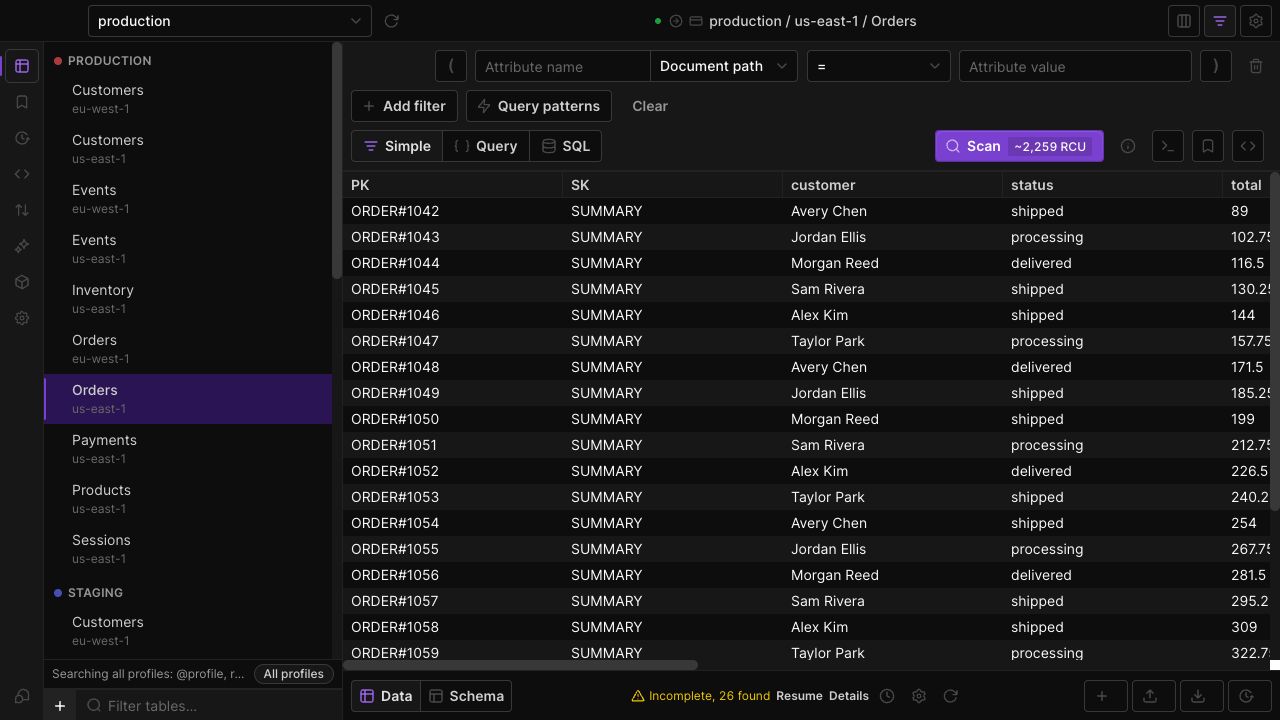Screen dimensions: 1280x720
Task: Click the Add filter button
Action: (x=404, y=106)
